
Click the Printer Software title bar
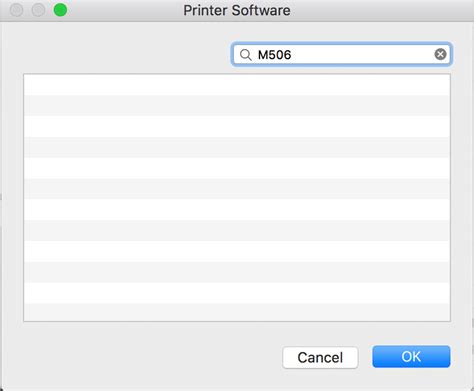(237, 10)
